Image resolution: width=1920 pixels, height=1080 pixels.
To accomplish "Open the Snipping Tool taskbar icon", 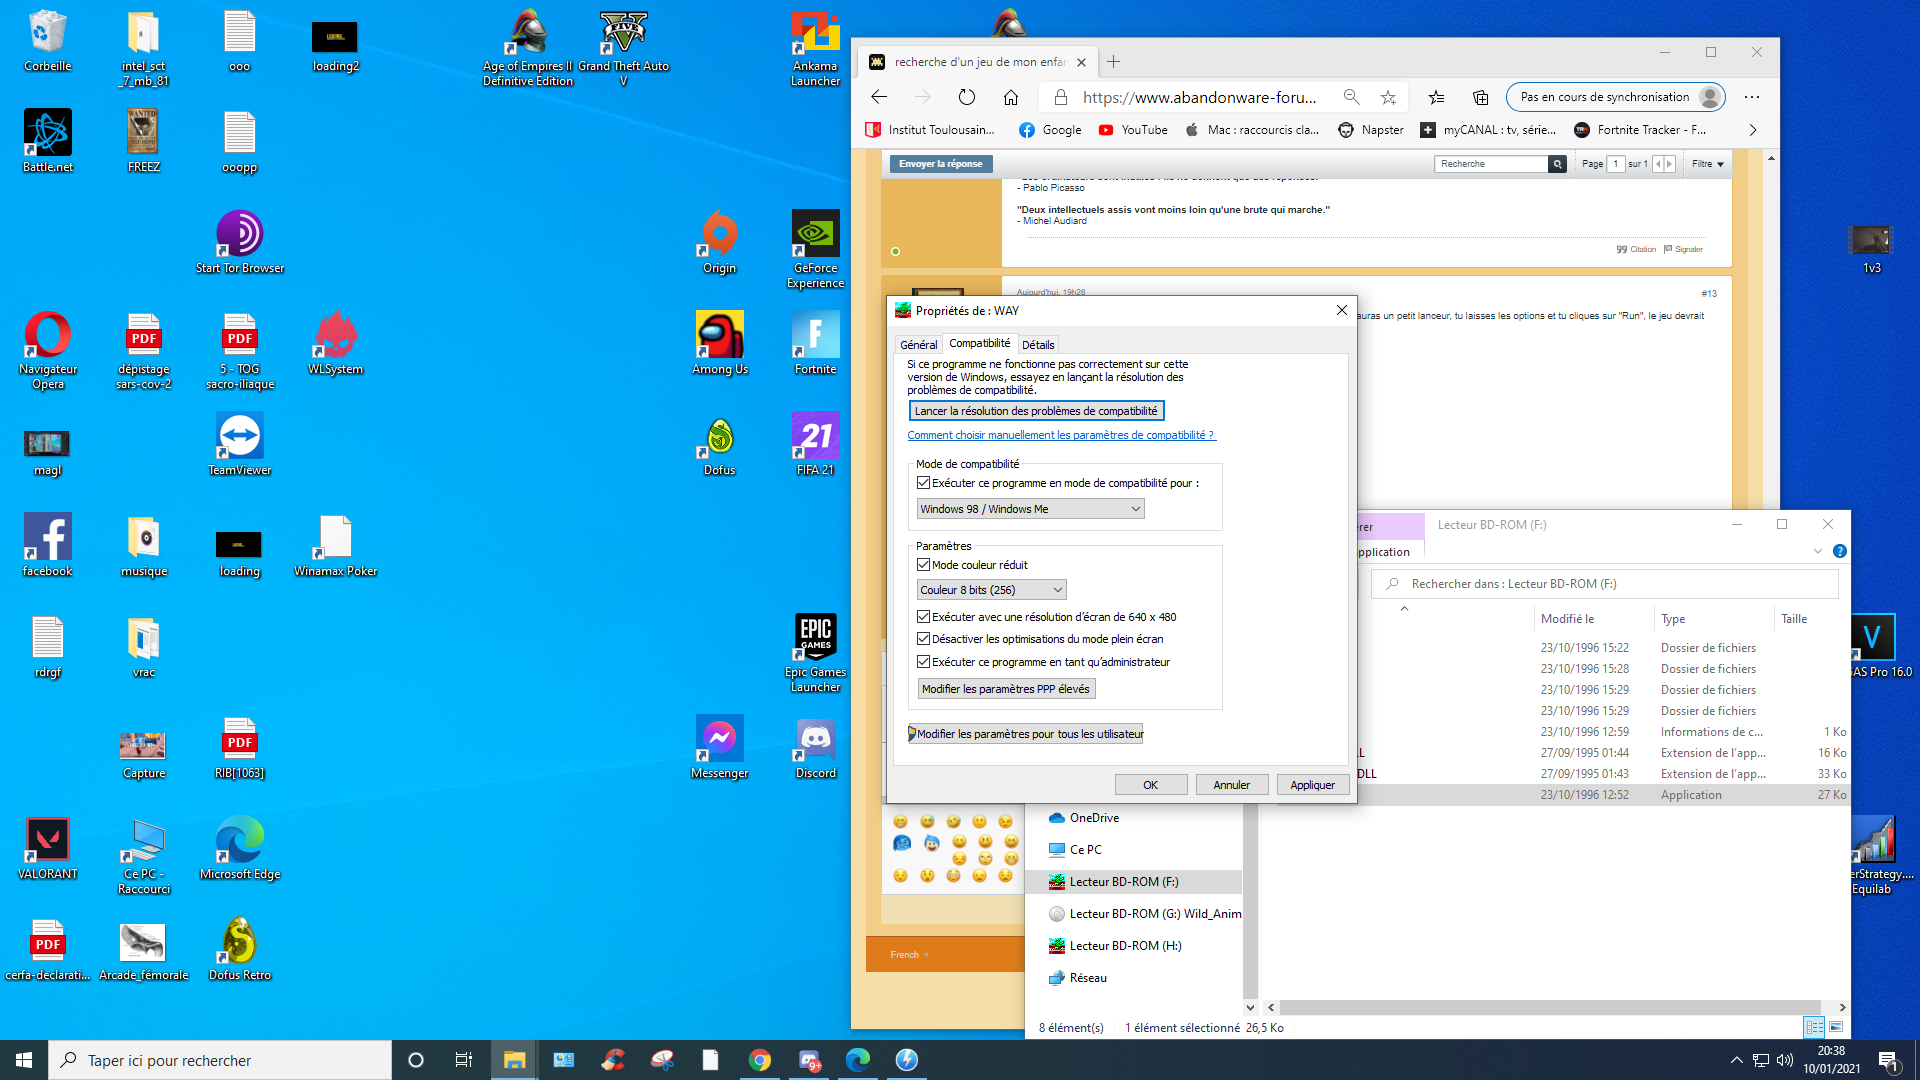I will (x=662, y=1060).
